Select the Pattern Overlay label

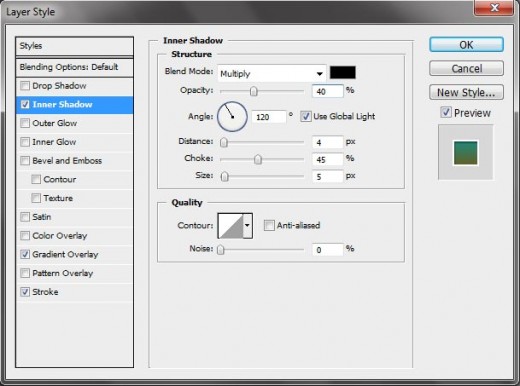(63, 273)
